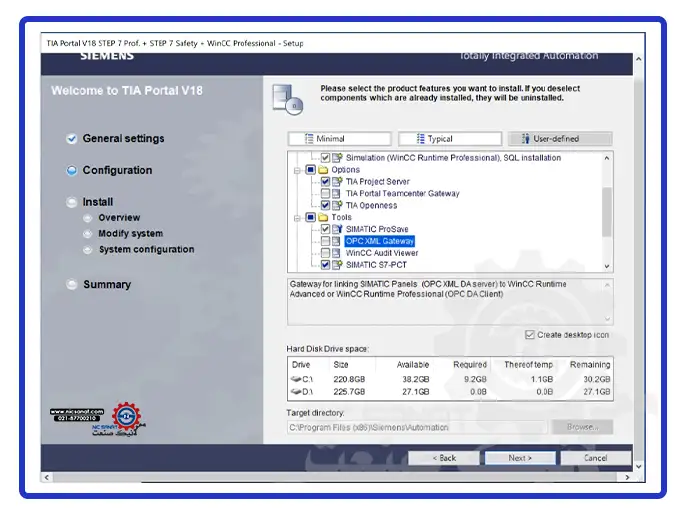Click the C:\ Required value 9.2GB
This screenshot has width=686, height=516.
tap(475, 379)
